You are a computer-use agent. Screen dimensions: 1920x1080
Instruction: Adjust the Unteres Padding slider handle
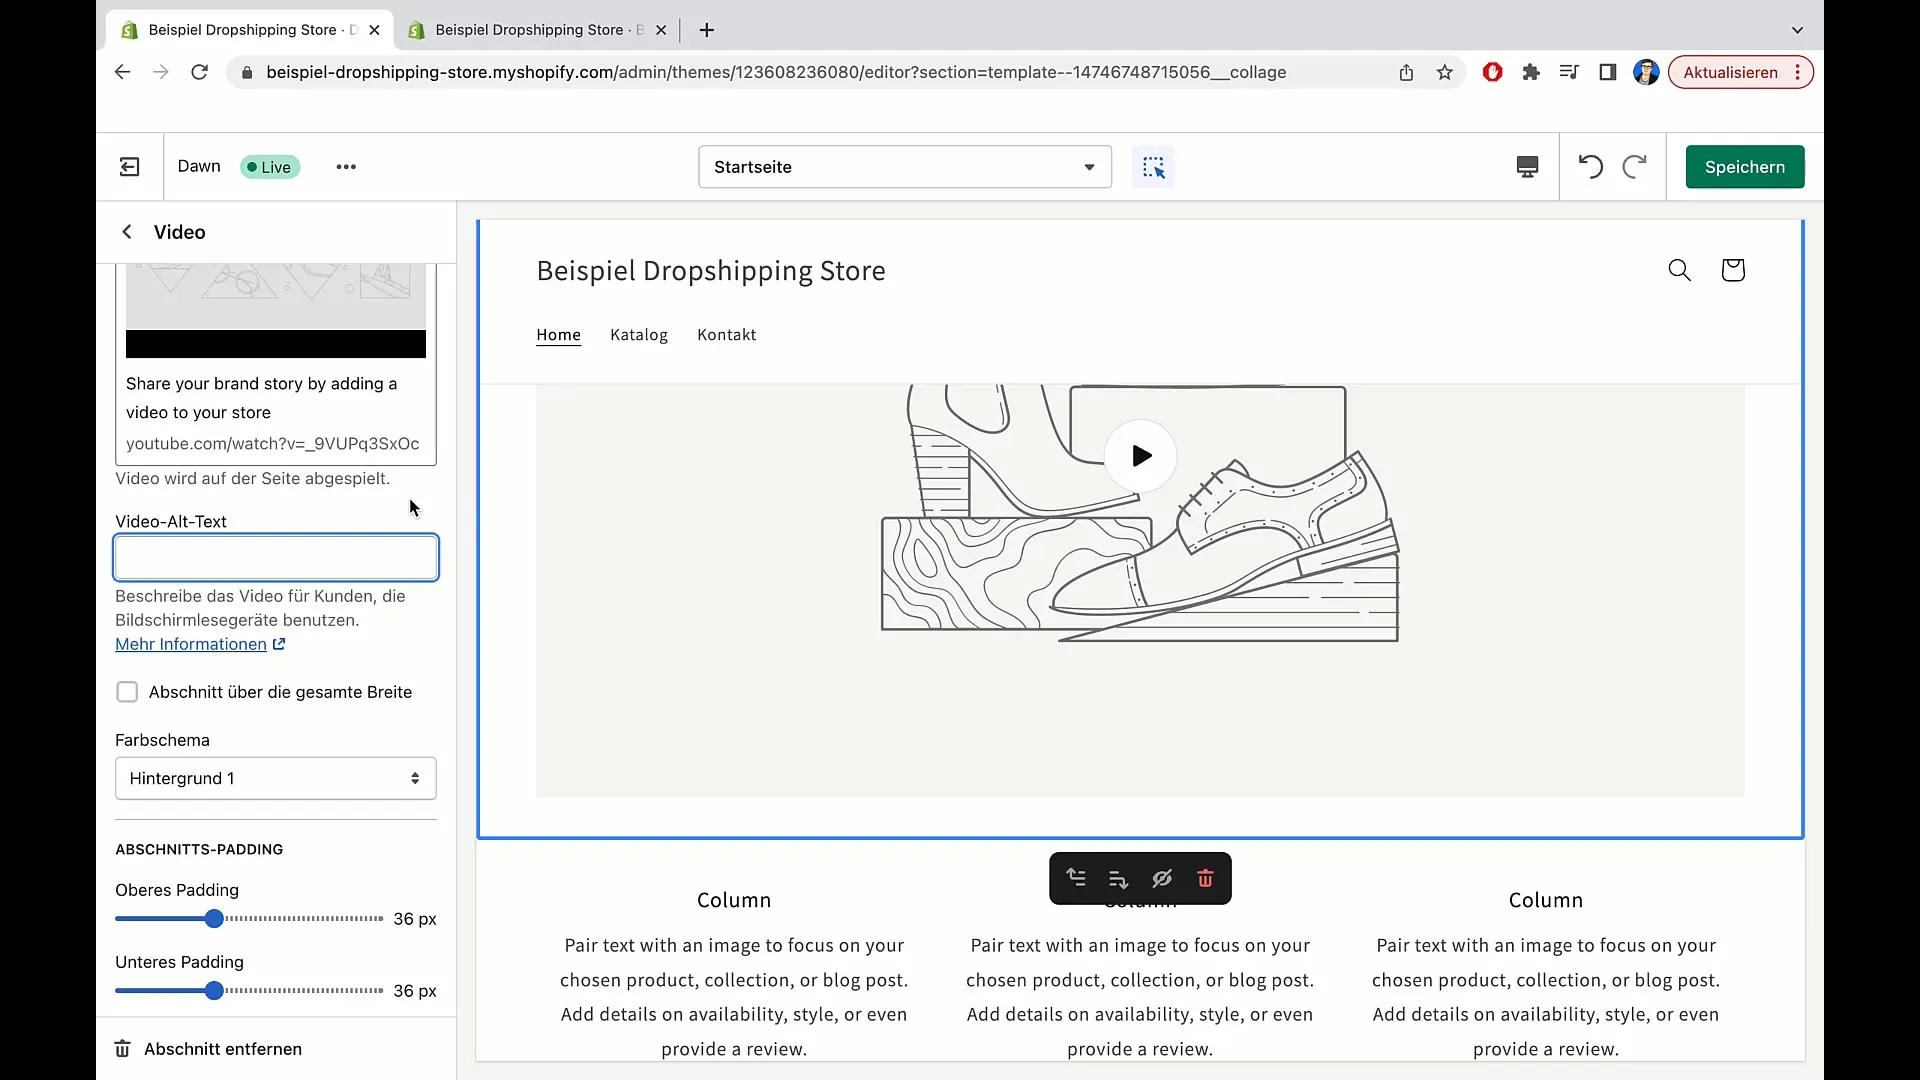coord(214,991)
